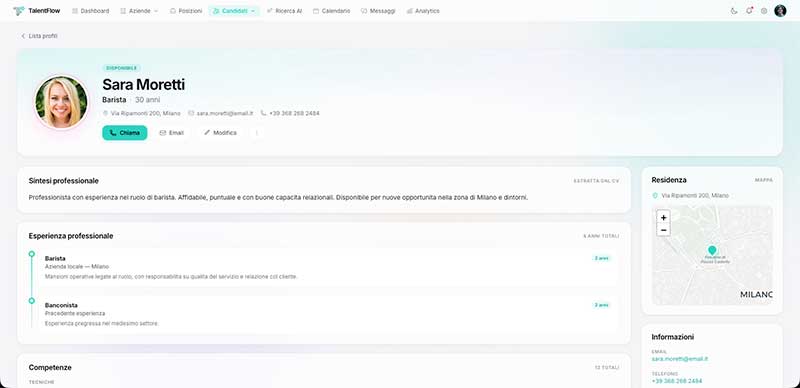Click telephone link in Informazioni panel
Viewport: 800px width, 388px height.
click(677, 381)
